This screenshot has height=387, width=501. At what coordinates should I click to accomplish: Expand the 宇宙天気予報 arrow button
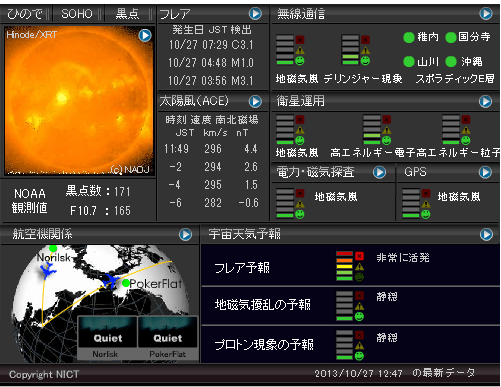coord(486,234)
